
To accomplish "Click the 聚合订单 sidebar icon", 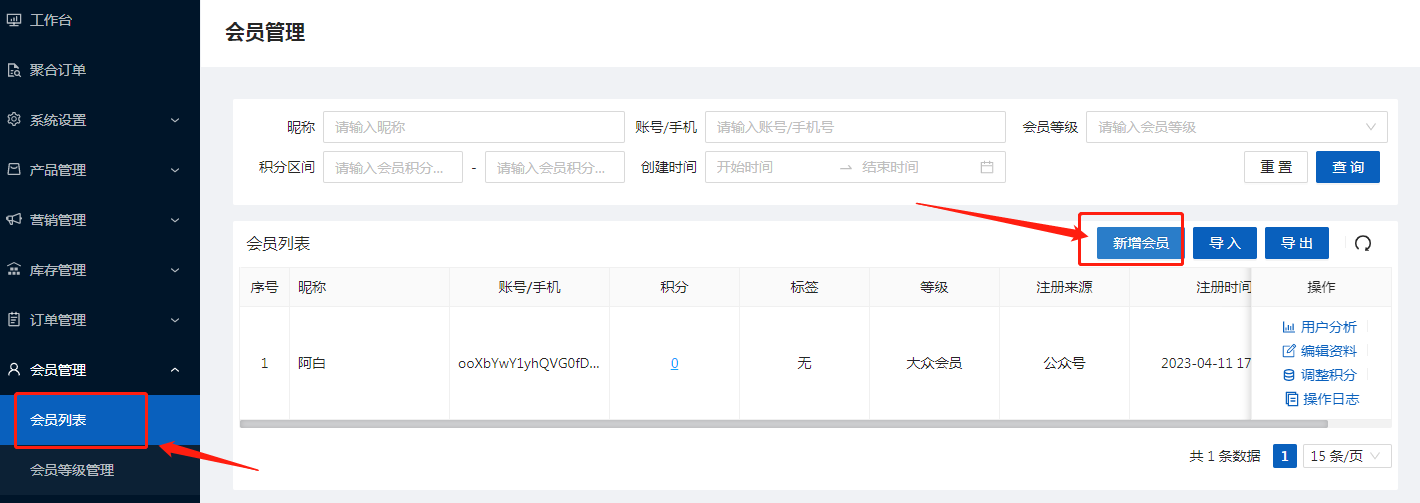I will (x=14, y=70).
